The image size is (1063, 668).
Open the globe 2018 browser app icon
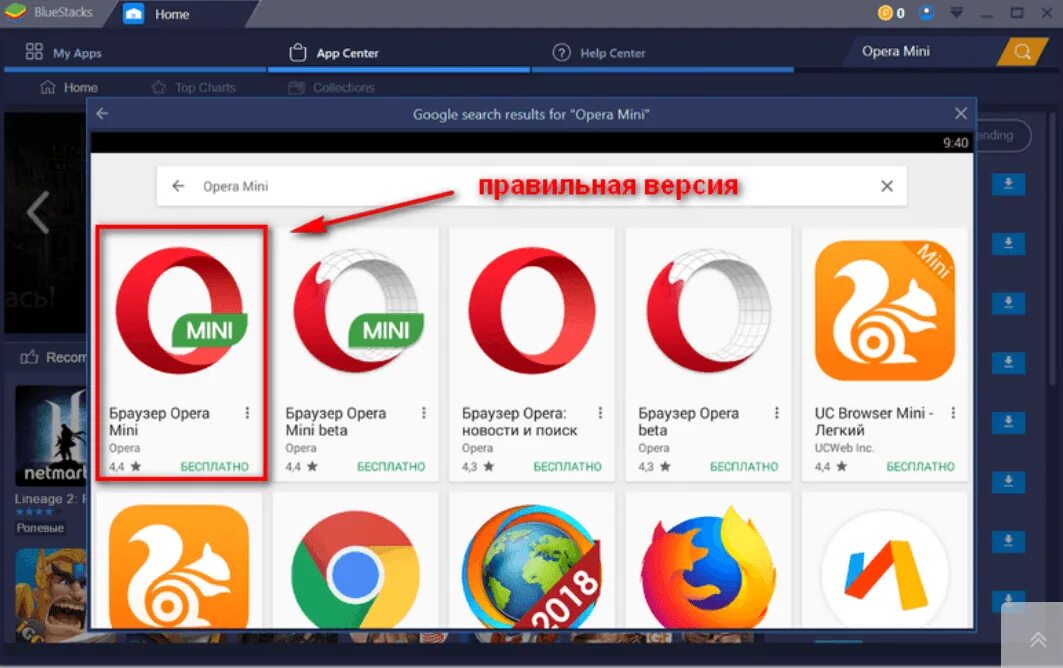(532, 566)
